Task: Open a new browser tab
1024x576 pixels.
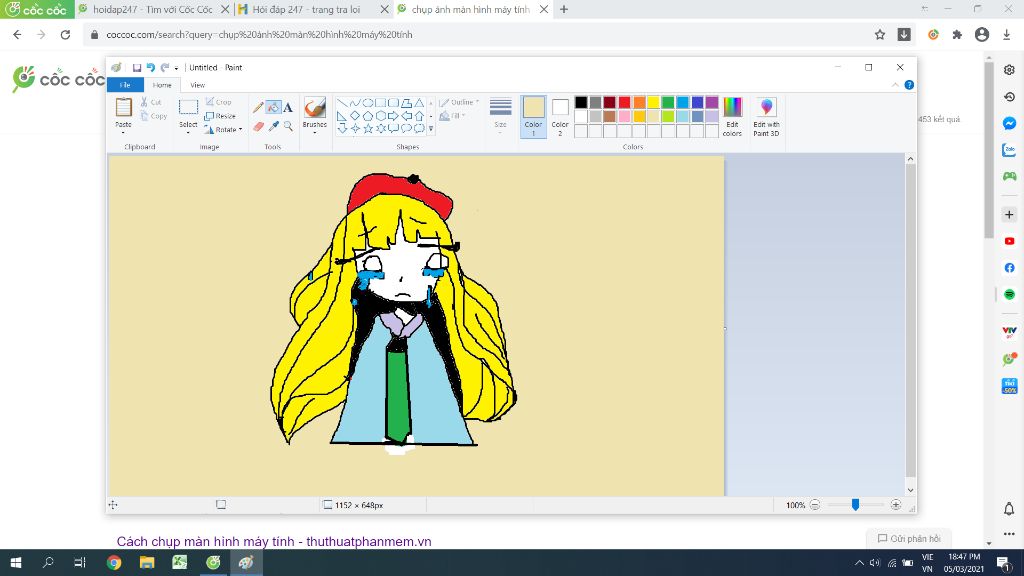Action: pos(564,10)
